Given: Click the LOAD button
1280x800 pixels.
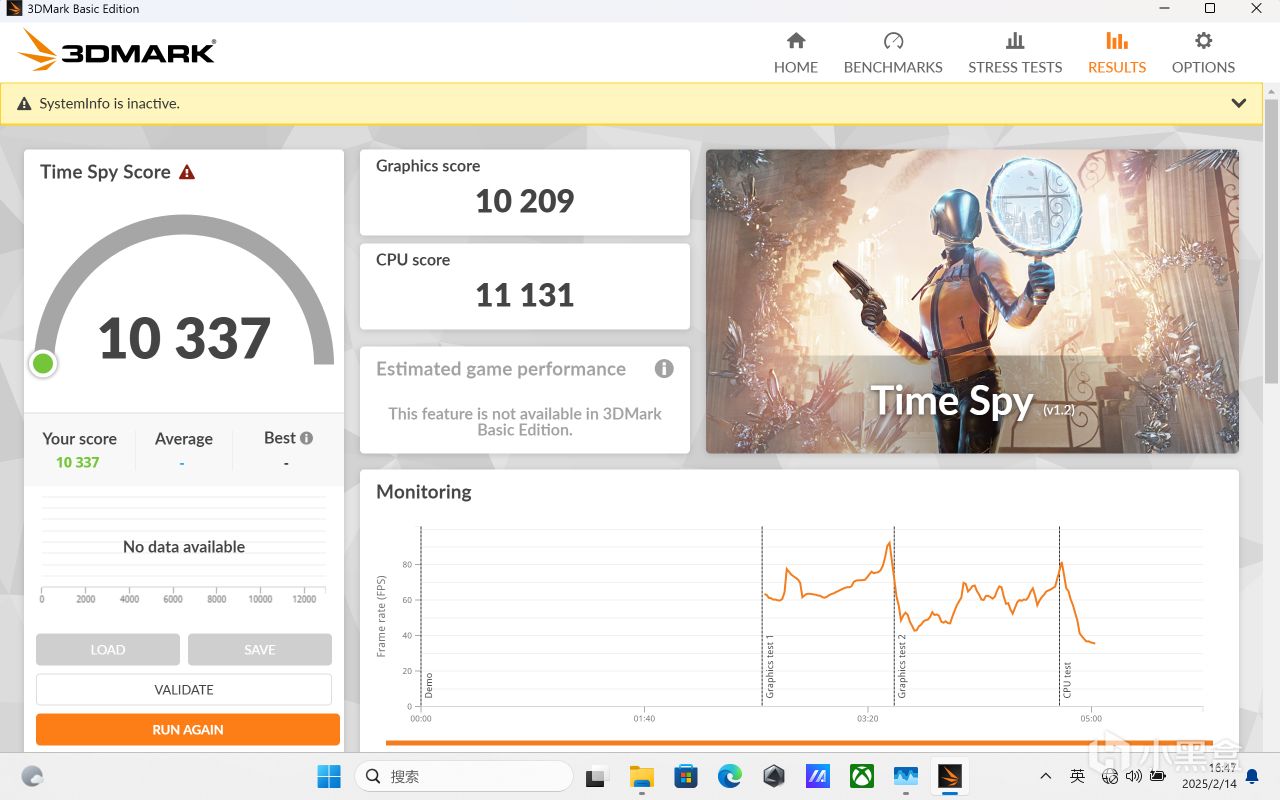Looking at the screenshot, I should [108, 649].
